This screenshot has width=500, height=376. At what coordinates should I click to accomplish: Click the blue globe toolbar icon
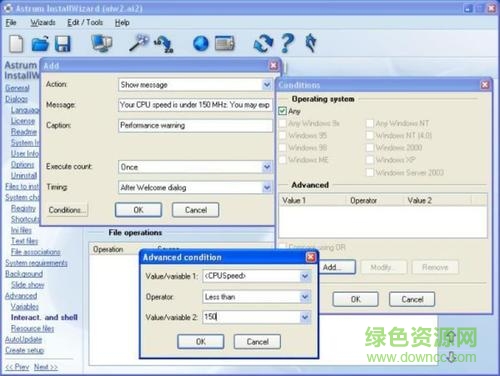(x=201, y=44)
